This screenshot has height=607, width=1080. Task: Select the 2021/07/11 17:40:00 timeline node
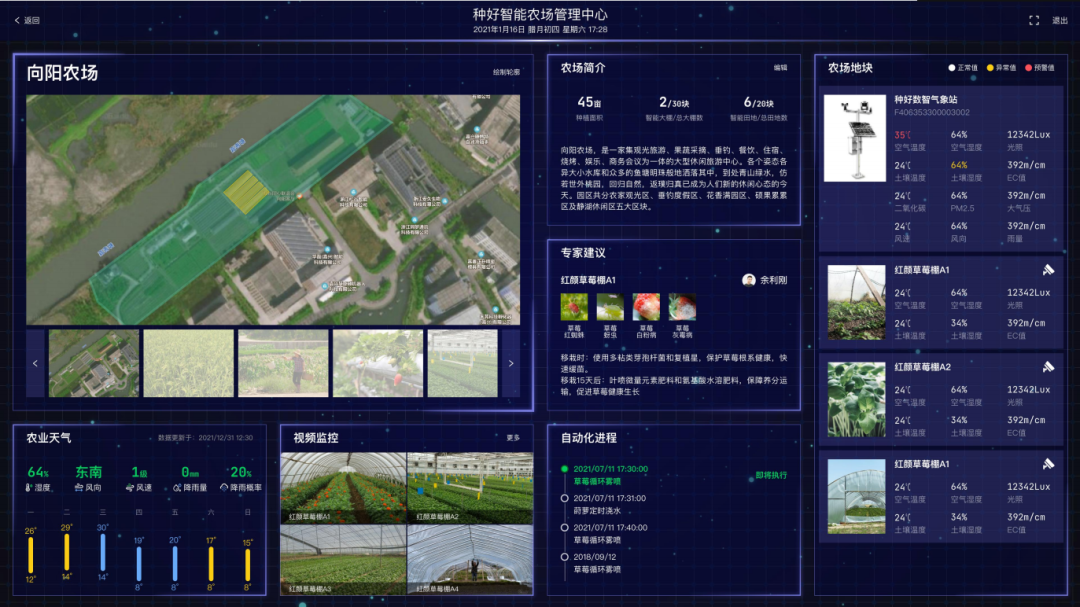point(565,528)
